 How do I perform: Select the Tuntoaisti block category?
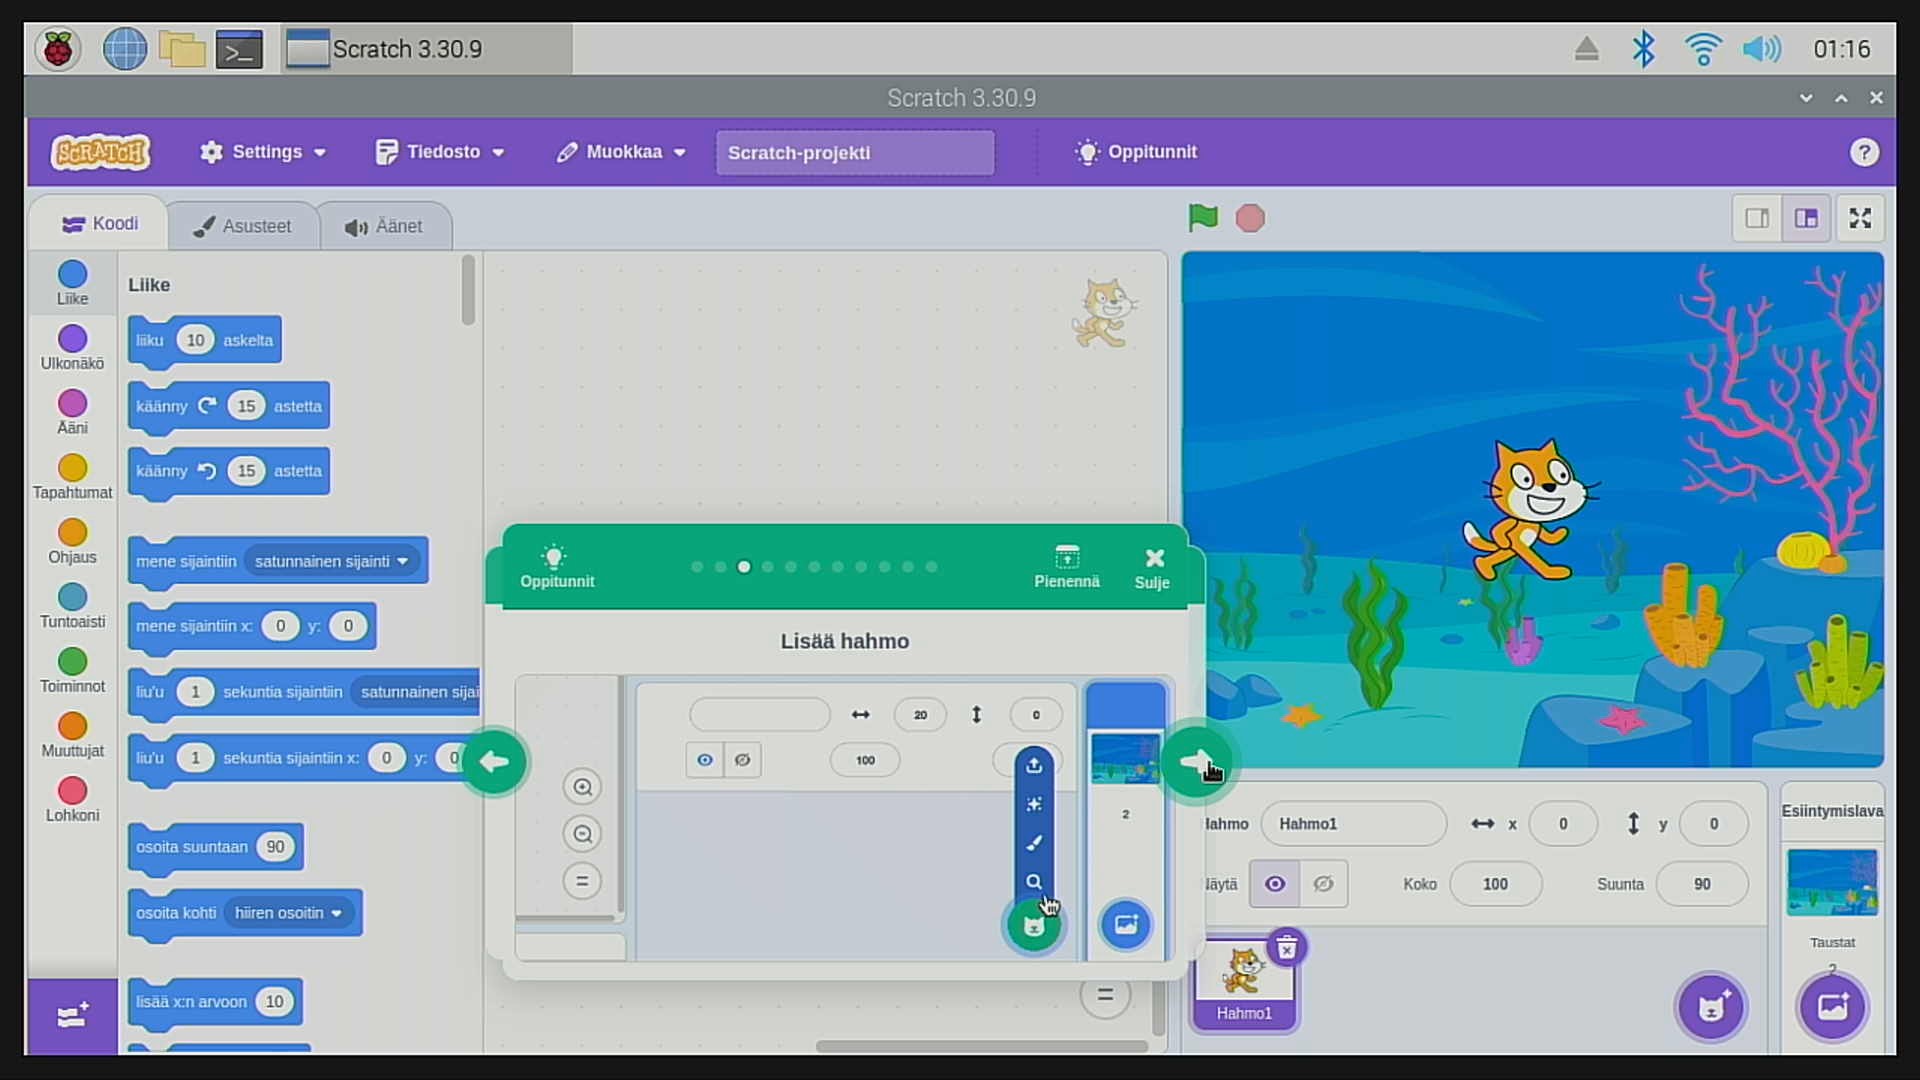coord(72,606)
